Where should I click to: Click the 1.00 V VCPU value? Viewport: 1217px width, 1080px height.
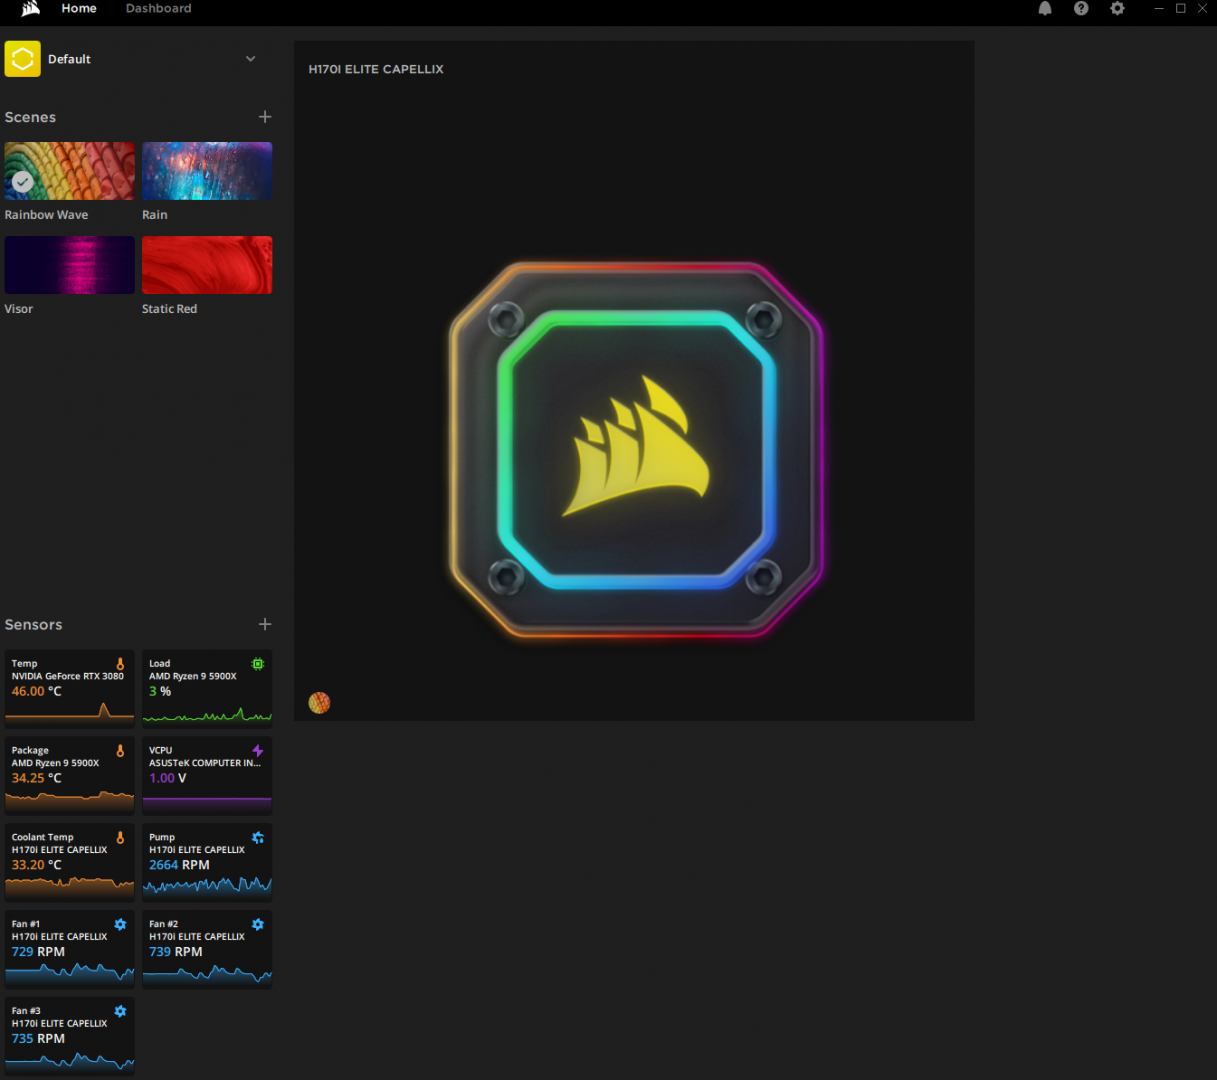coord(168,778)
